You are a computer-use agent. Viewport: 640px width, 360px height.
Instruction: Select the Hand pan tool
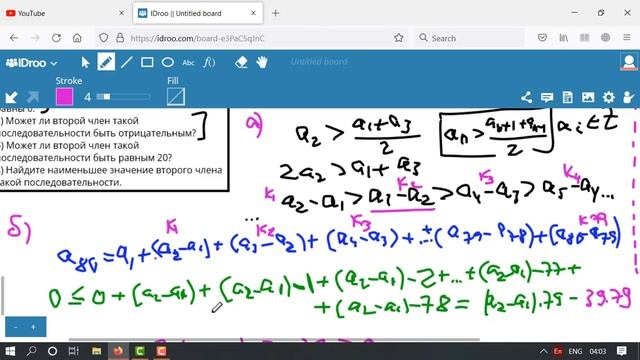tap(262, 62)
